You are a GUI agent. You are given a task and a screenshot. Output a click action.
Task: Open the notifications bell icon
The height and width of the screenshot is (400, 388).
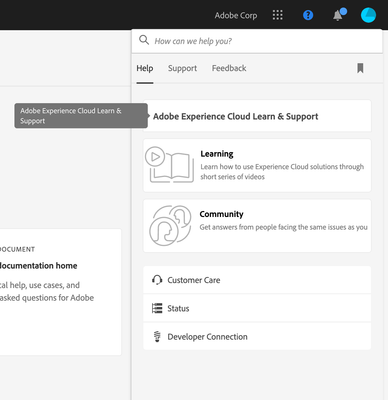point(339,15)
